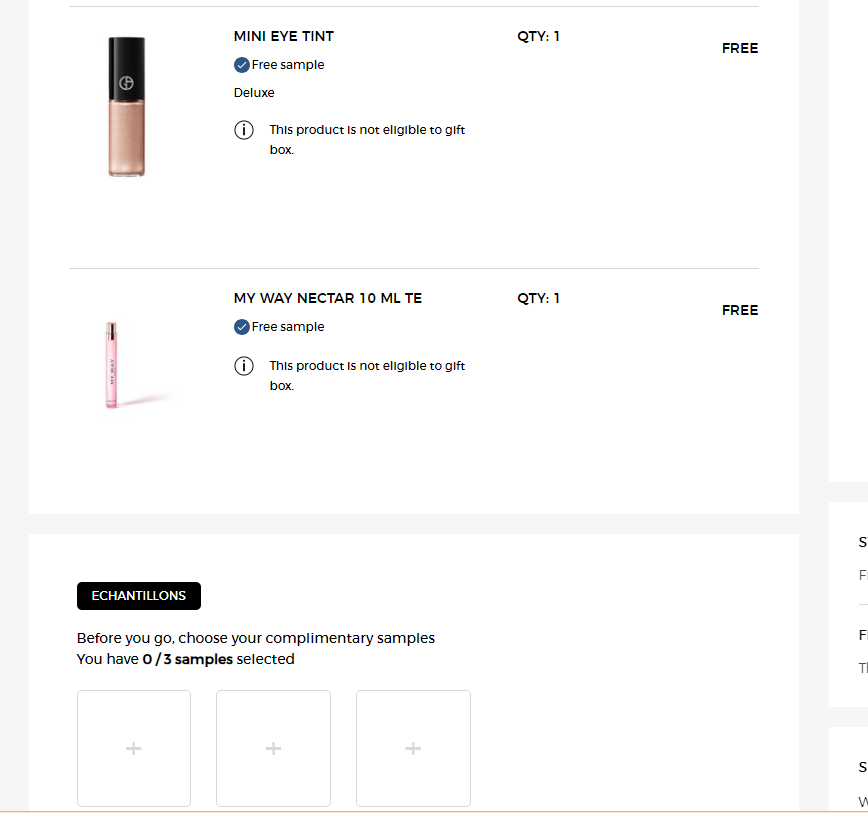Open the My Way Nectar spray image
Image resolution: width=868 pixels, height=813 pixels.
click(x=111, y=365)
